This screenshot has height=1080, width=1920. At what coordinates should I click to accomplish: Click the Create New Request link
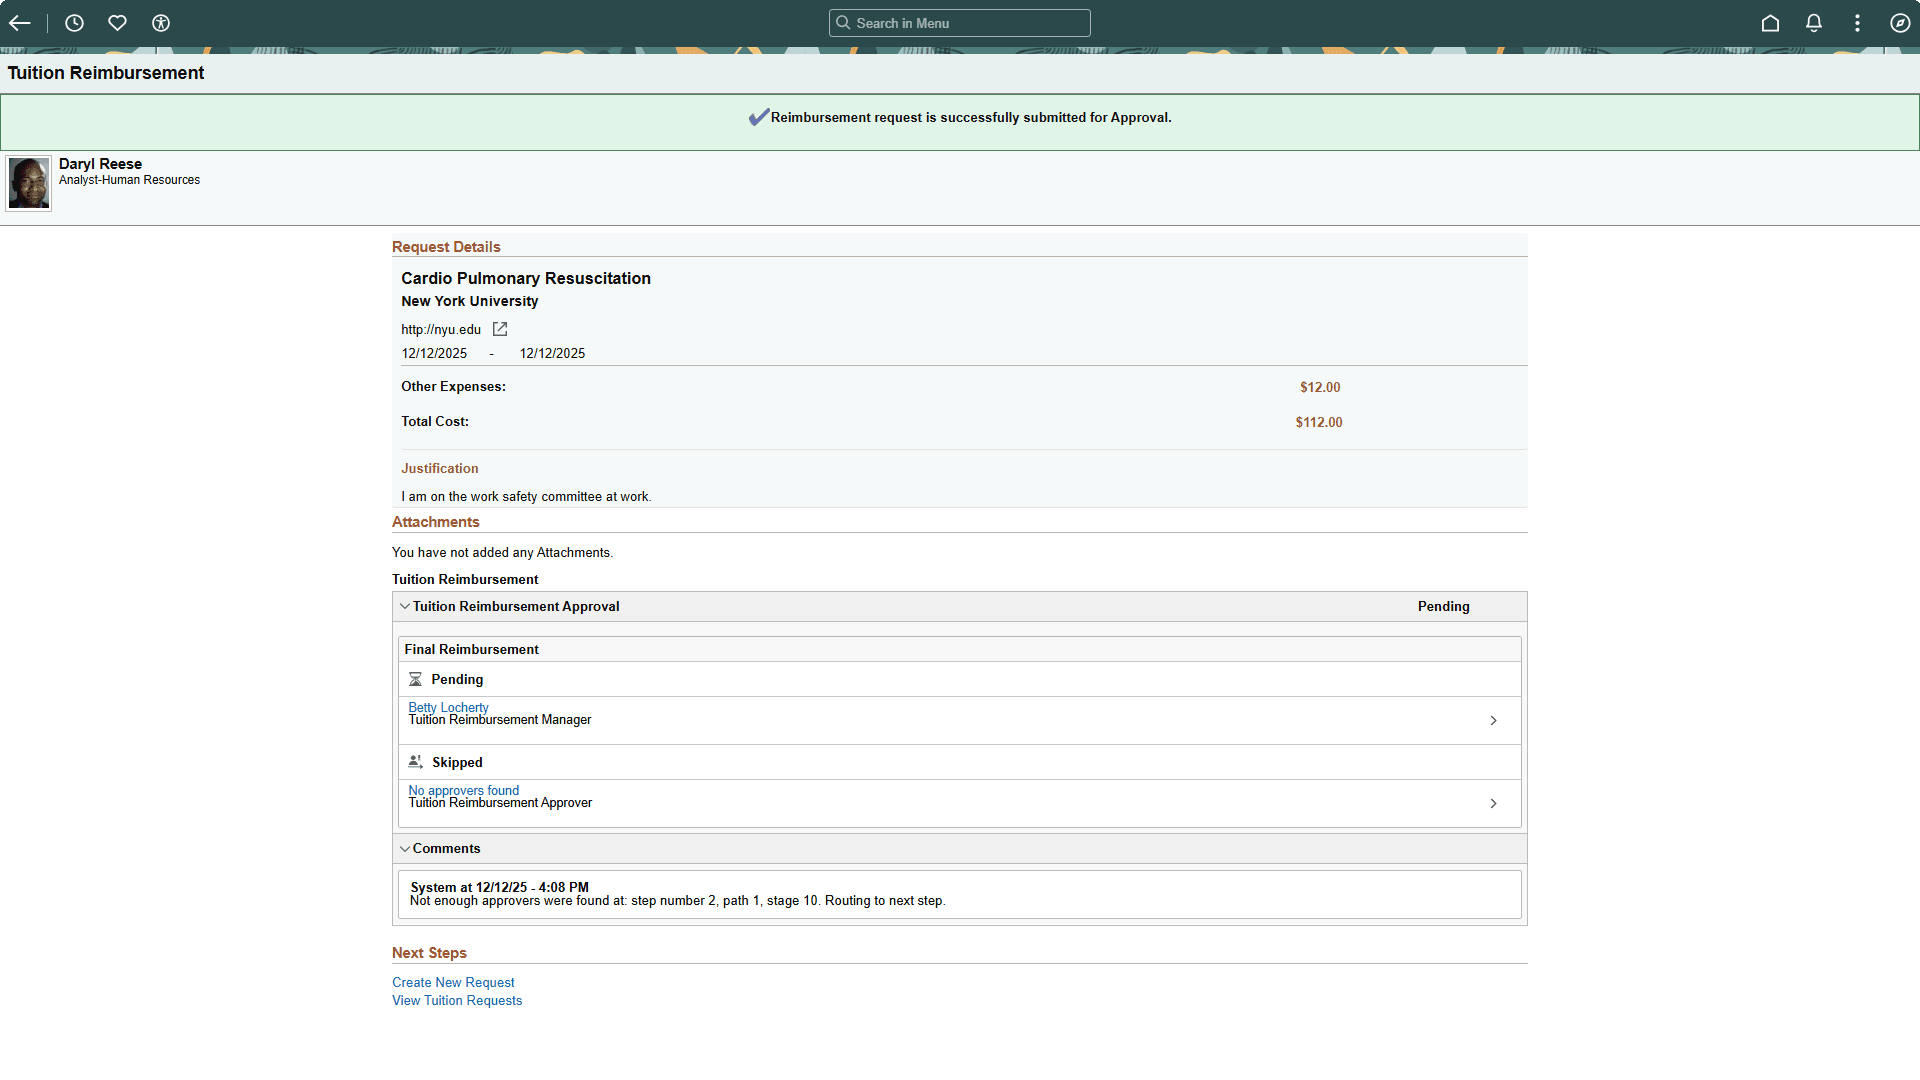tap(453, 982)
